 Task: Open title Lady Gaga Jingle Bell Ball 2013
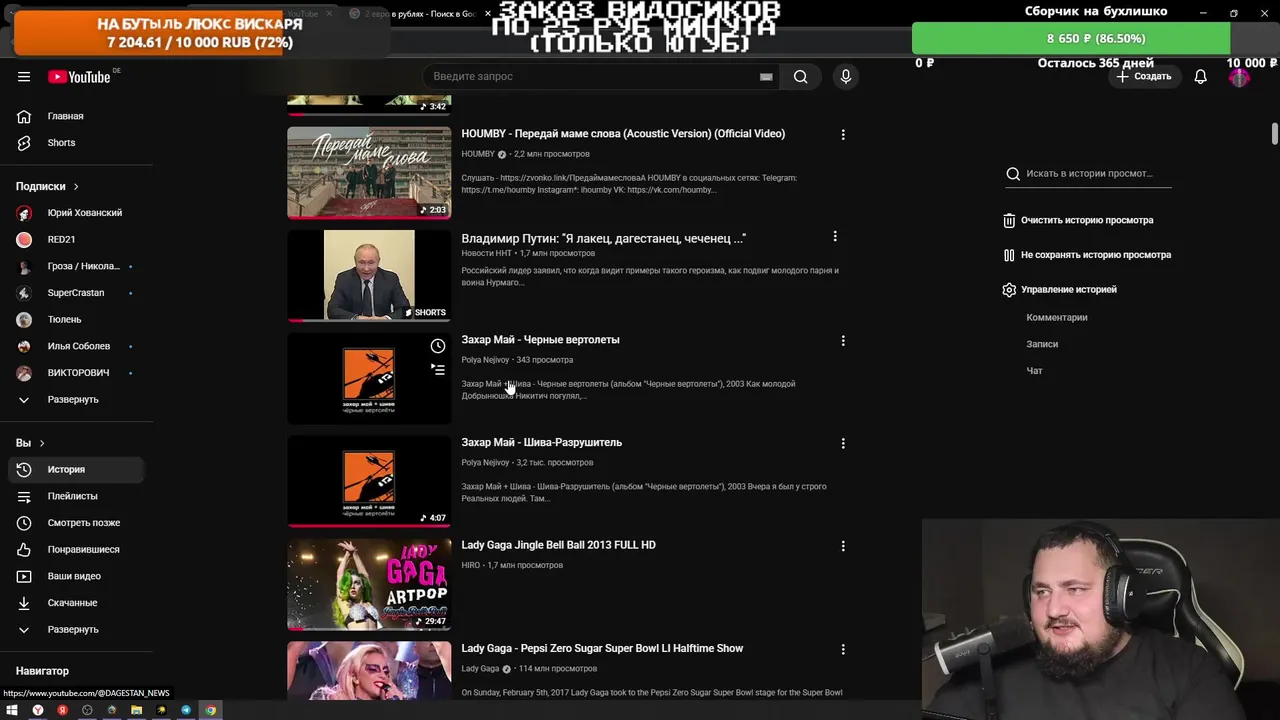pyautogui.click(x=558, y=545)
